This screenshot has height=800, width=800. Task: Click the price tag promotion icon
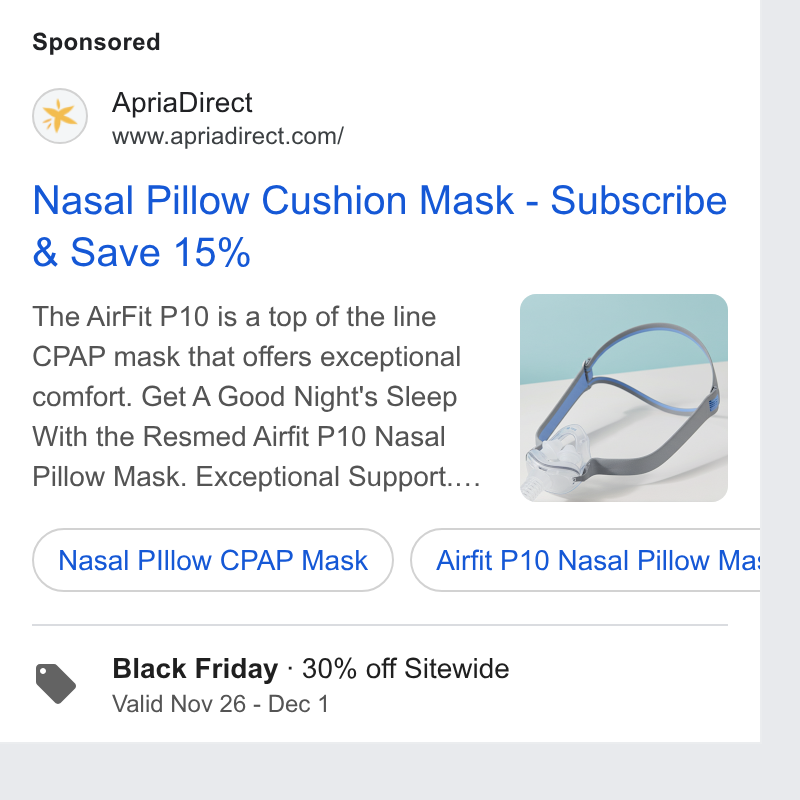tap(56, 684)
